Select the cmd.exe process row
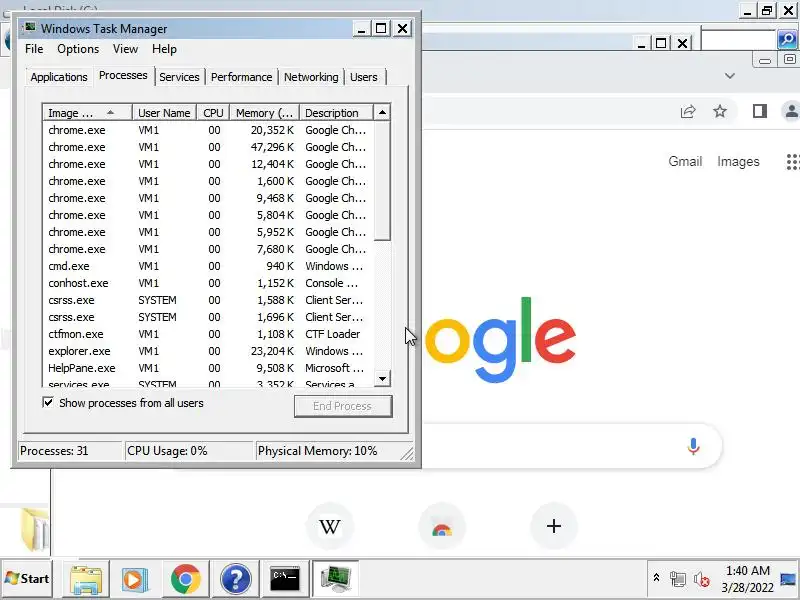The height and width of the screenshot is (600, 800). click(208, 266)
